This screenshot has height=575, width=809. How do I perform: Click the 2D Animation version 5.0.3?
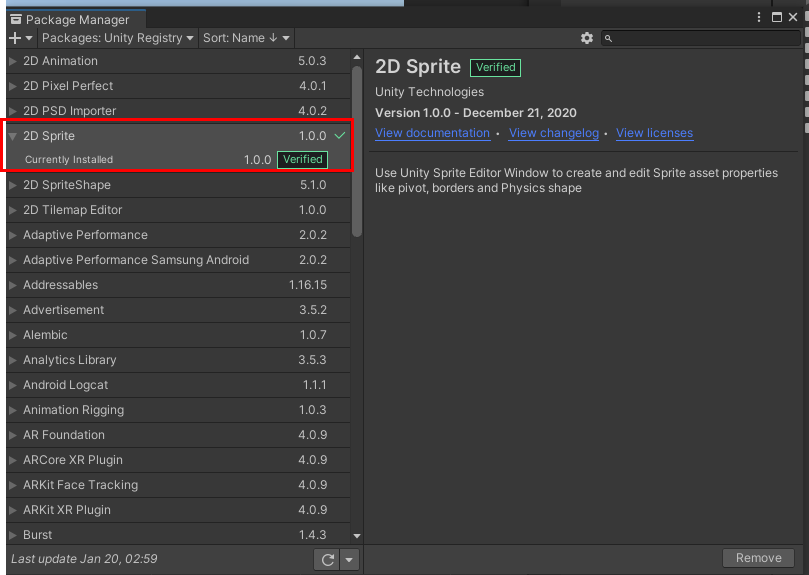[x=312, y=61]
